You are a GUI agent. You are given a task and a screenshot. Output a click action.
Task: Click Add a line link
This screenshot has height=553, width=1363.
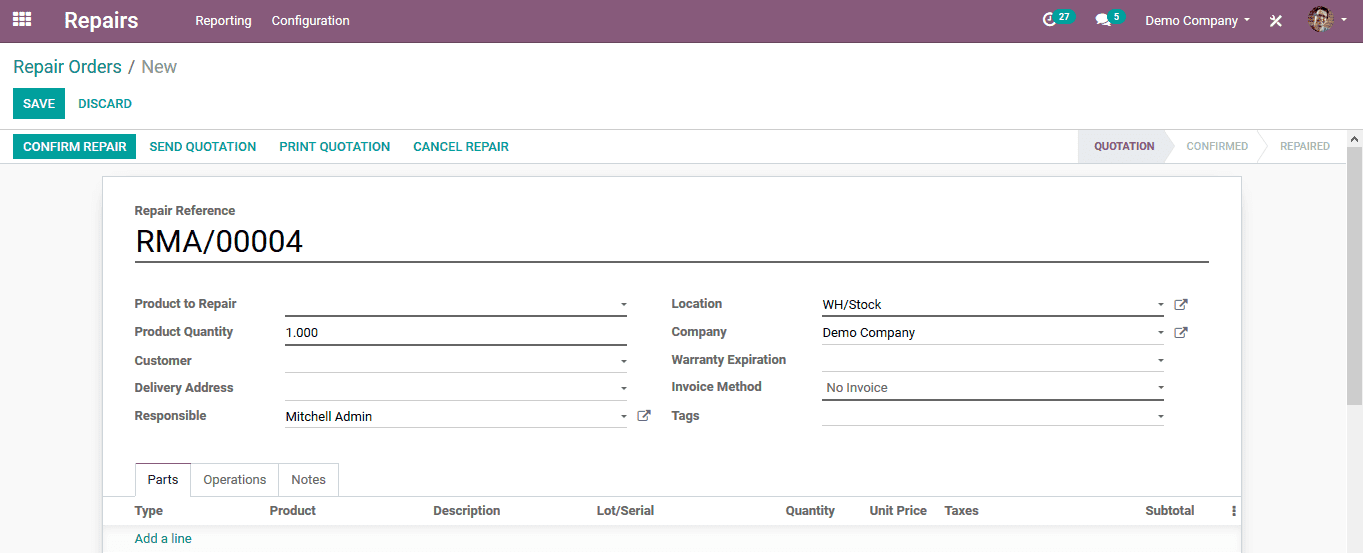coord(163,539)
